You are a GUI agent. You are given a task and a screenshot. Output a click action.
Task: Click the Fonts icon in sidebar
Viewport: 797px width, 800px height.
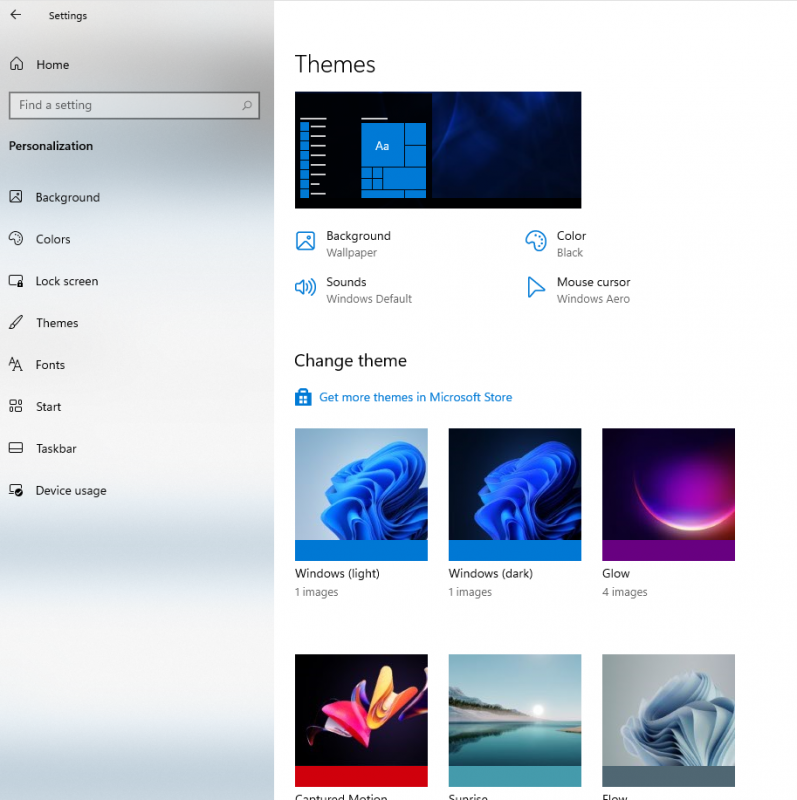click(16, 364)
